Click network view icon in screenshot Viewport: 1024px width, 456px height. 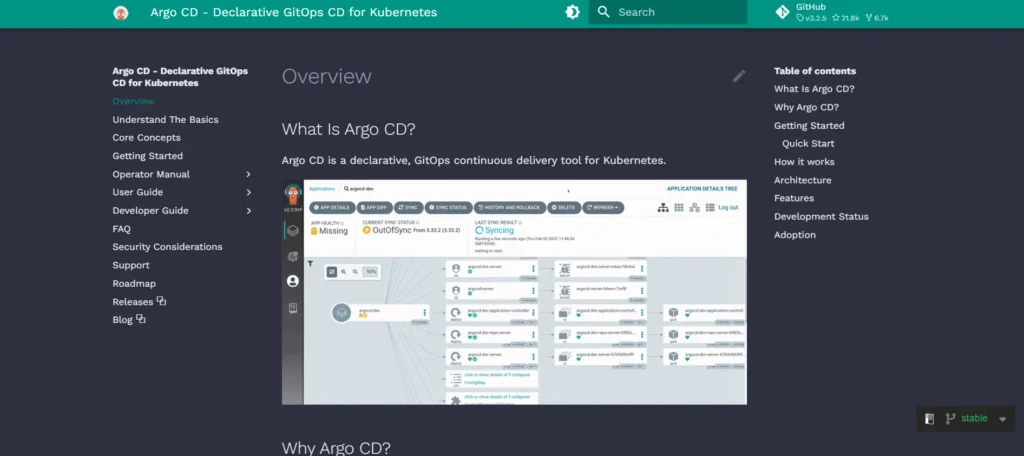694,208
